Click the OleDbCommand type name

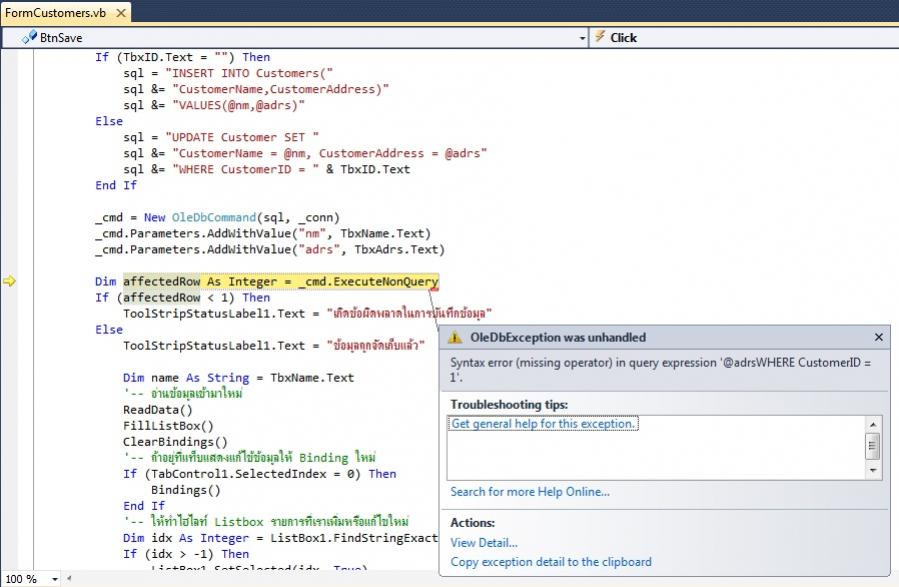[214, 218]
